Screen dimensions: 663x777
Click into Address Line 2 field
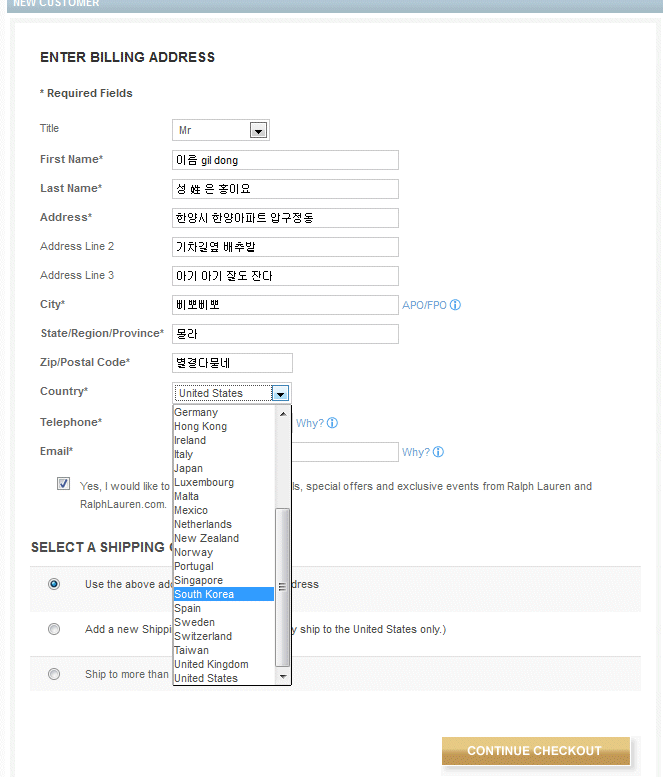pos(285,247)
